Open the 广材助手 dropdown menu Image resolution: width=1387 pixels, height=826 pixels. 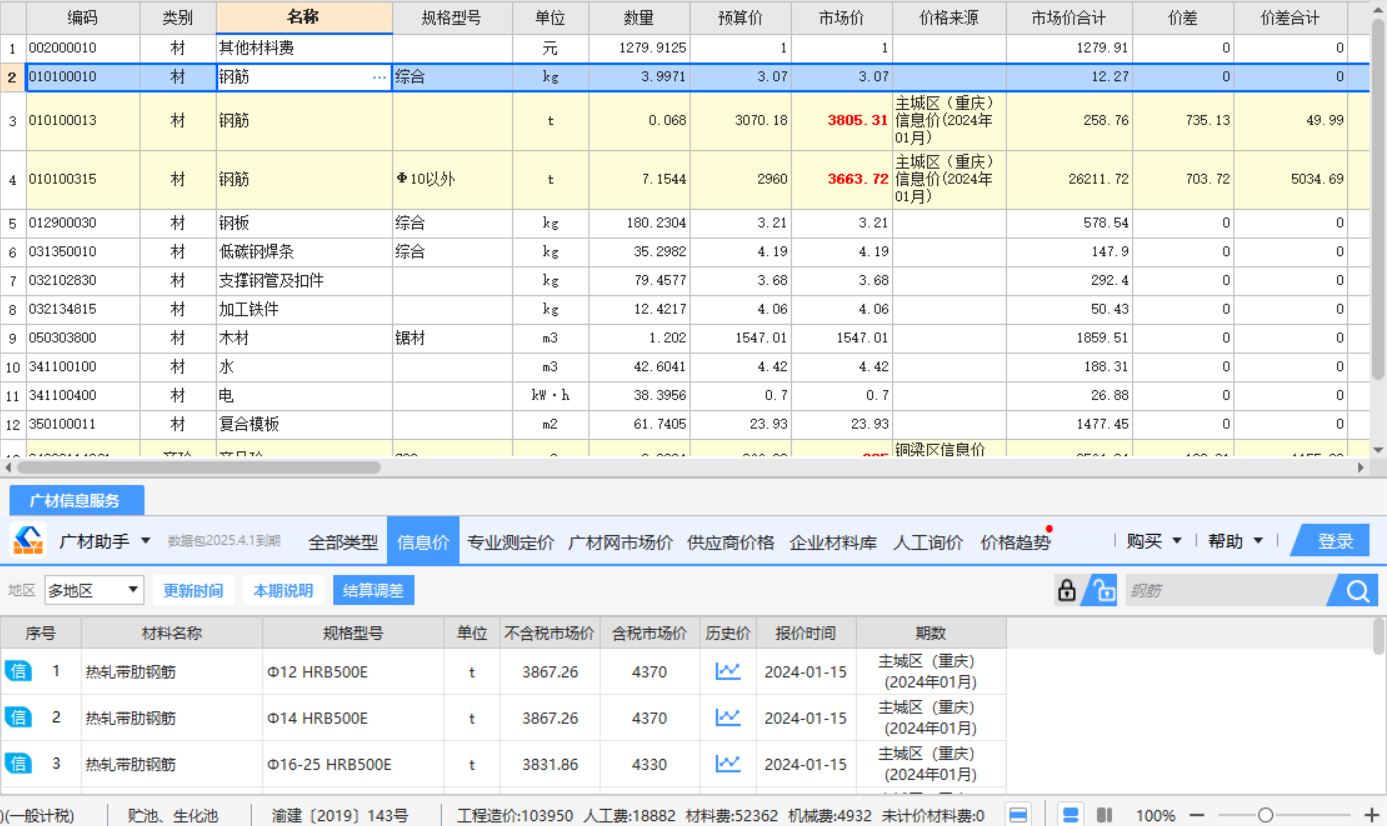click(x=145, y=541)
